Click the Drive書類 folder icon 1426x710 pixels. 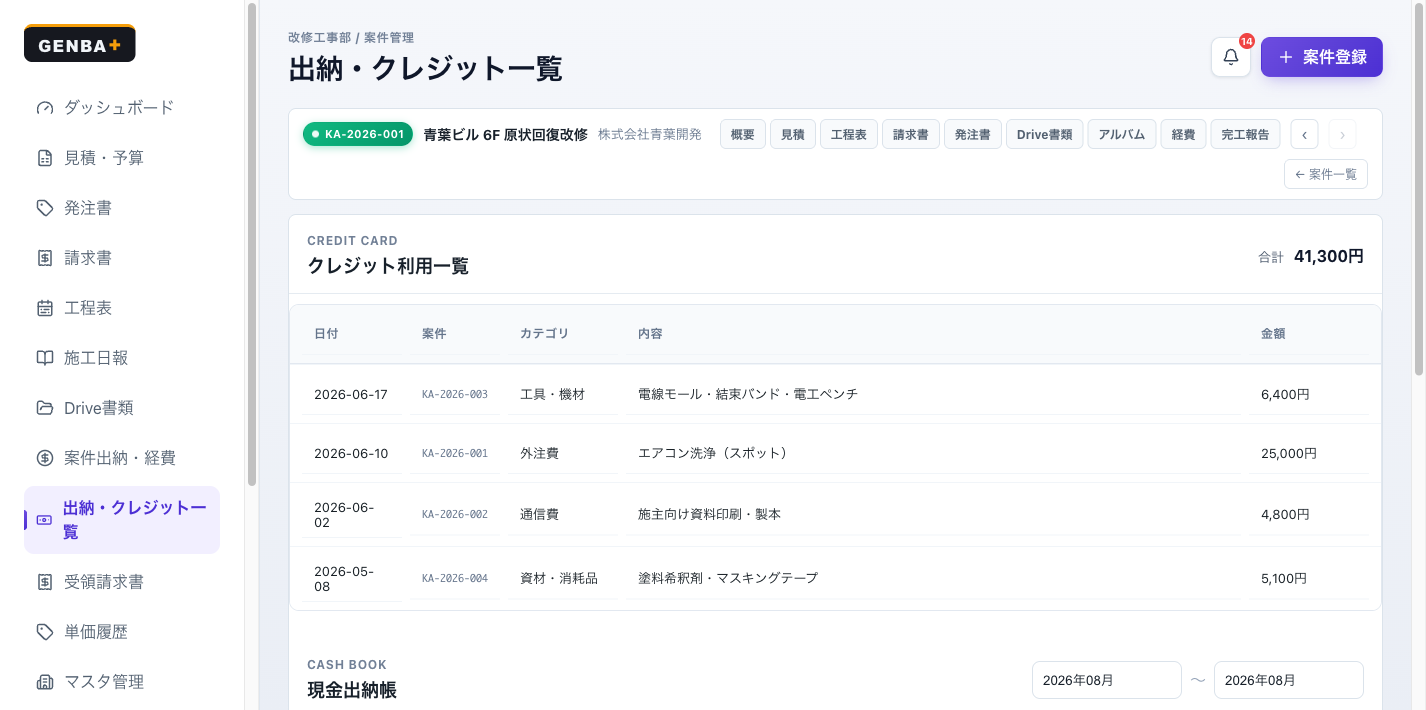coord(45,408)
